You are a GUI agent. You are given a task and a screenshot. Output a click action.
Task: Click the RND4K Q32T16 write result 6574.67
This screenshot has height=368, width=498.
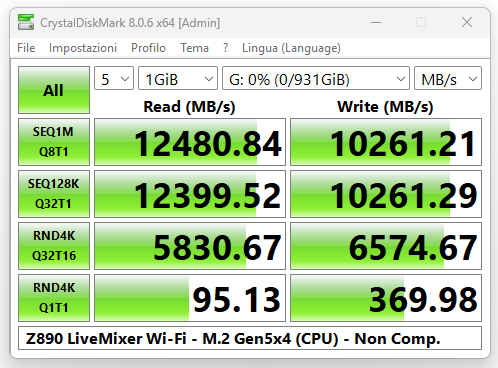tap(386, 246)
